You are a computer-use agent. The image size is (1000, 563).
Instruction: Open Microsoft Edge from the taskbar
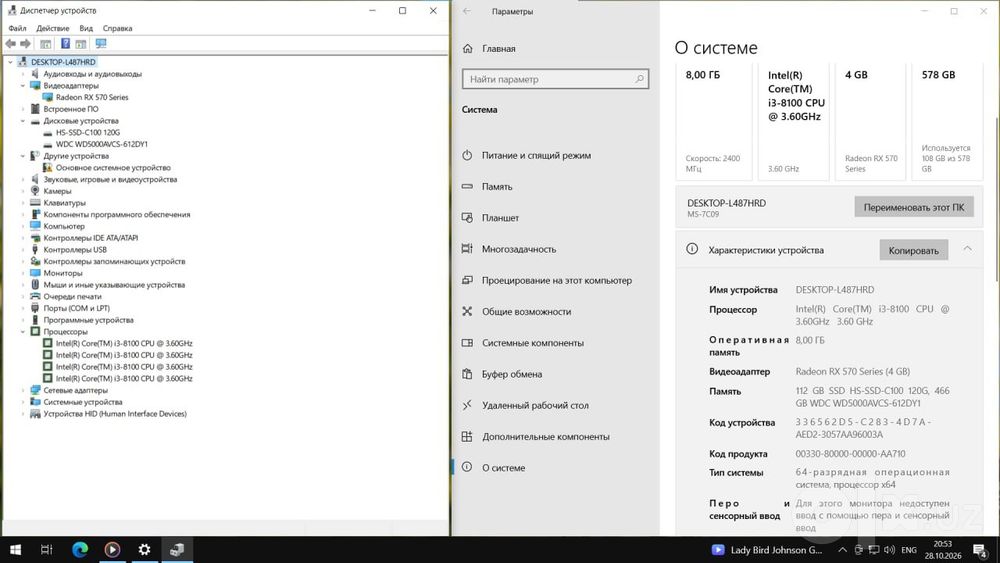point(80,549)
